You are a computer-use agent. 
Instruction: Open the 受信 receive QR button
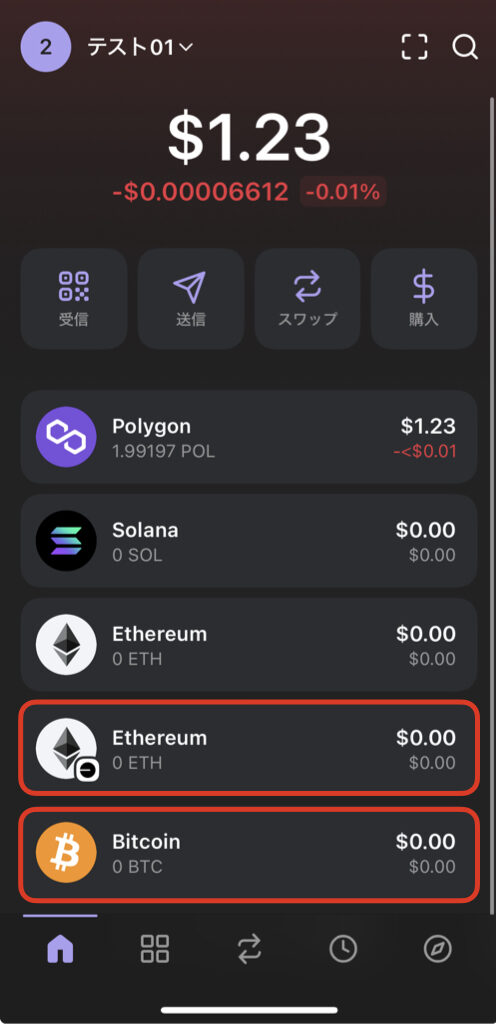pyautogui.click(x=74, y=298)
